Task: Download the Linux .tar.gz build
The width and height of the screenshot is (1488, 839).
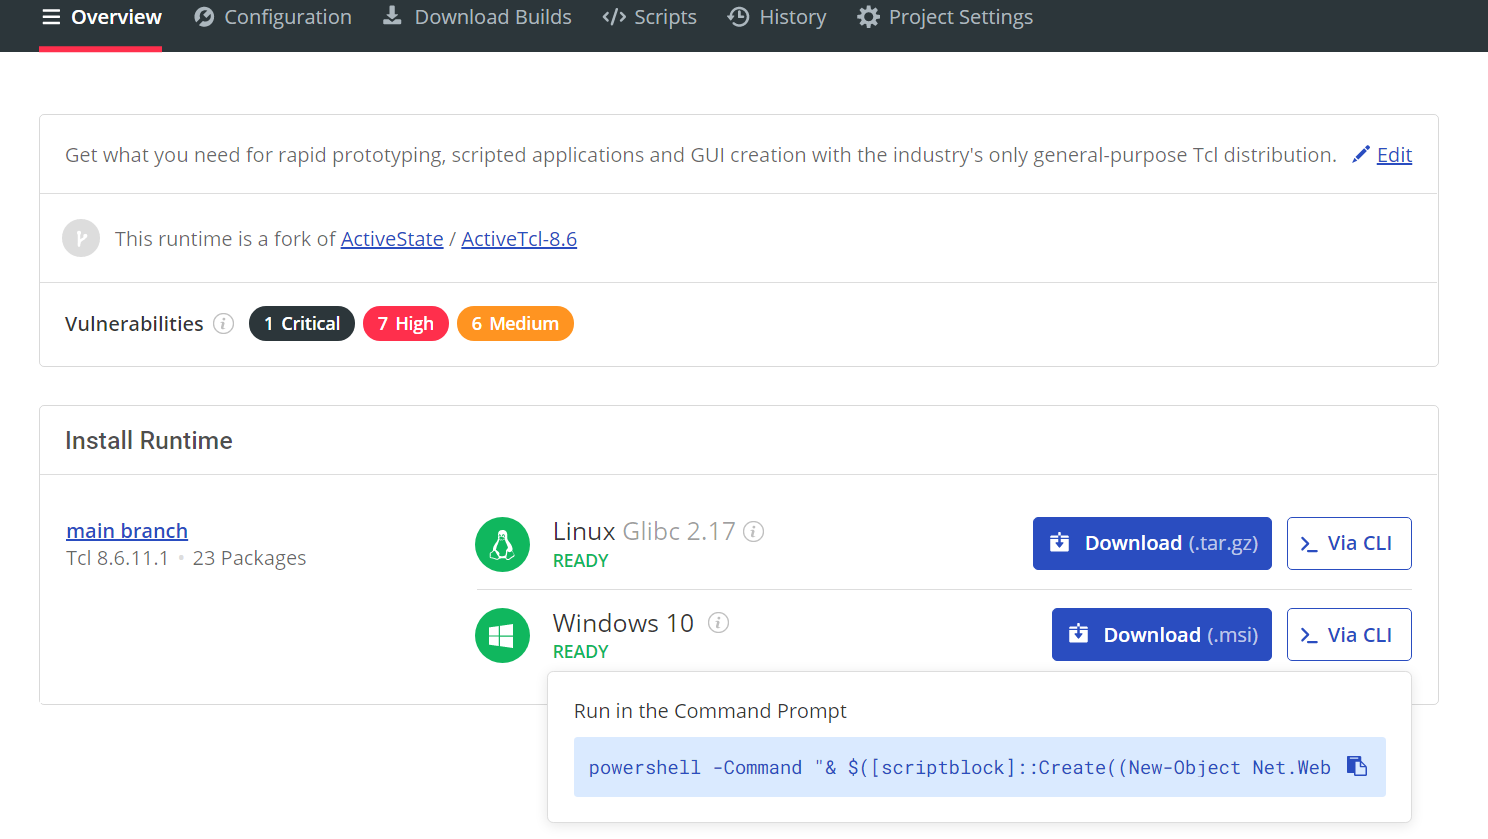Action: (1152, 543)
